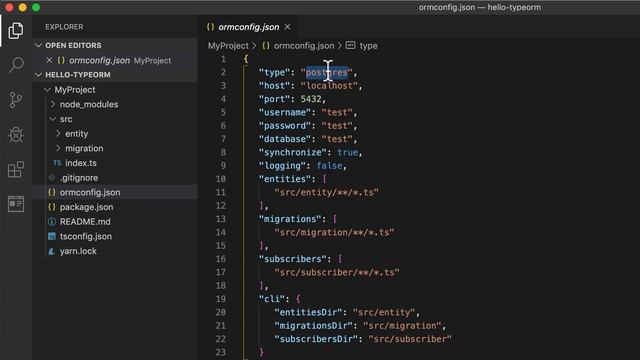Open the Search view in activity bar
This screenshot has width=640, height=360.
16,65
